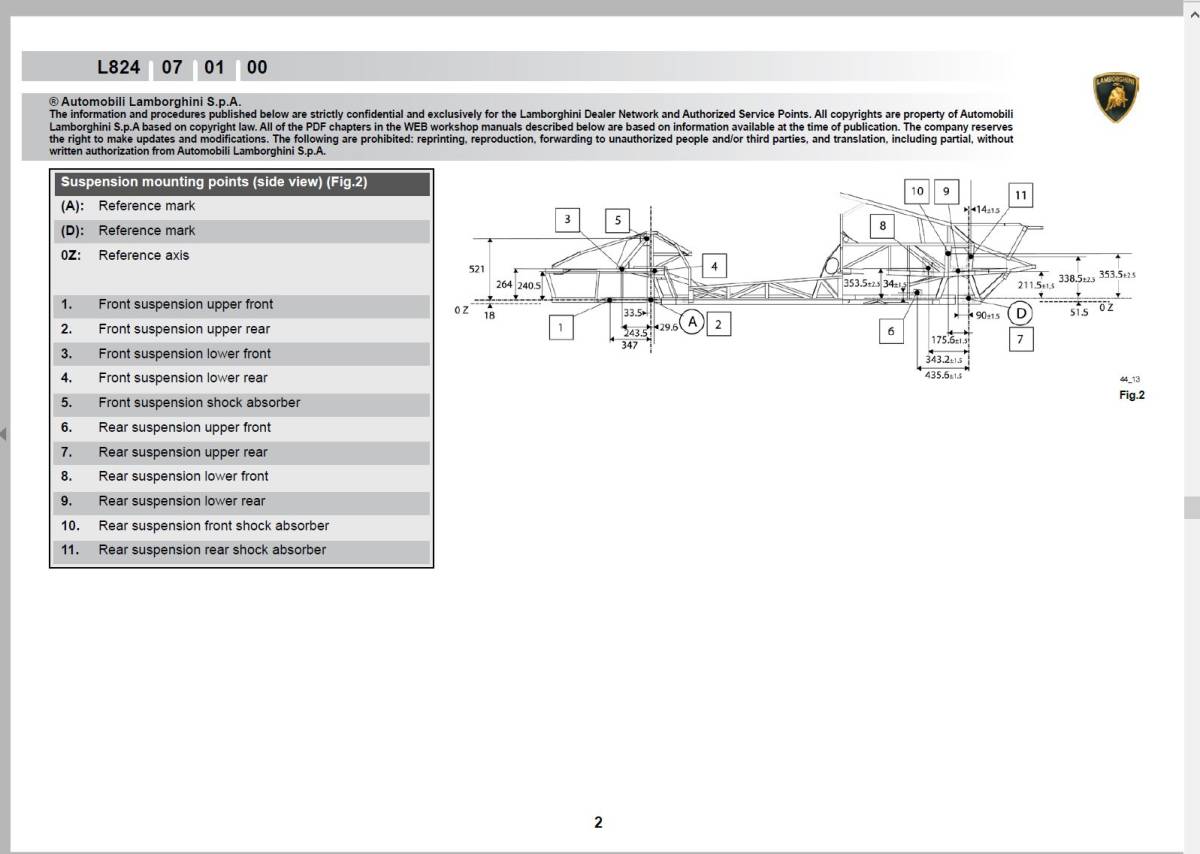Click callout box 10 in diagram
Screen dimensions: 1200x854
(917, 192)
